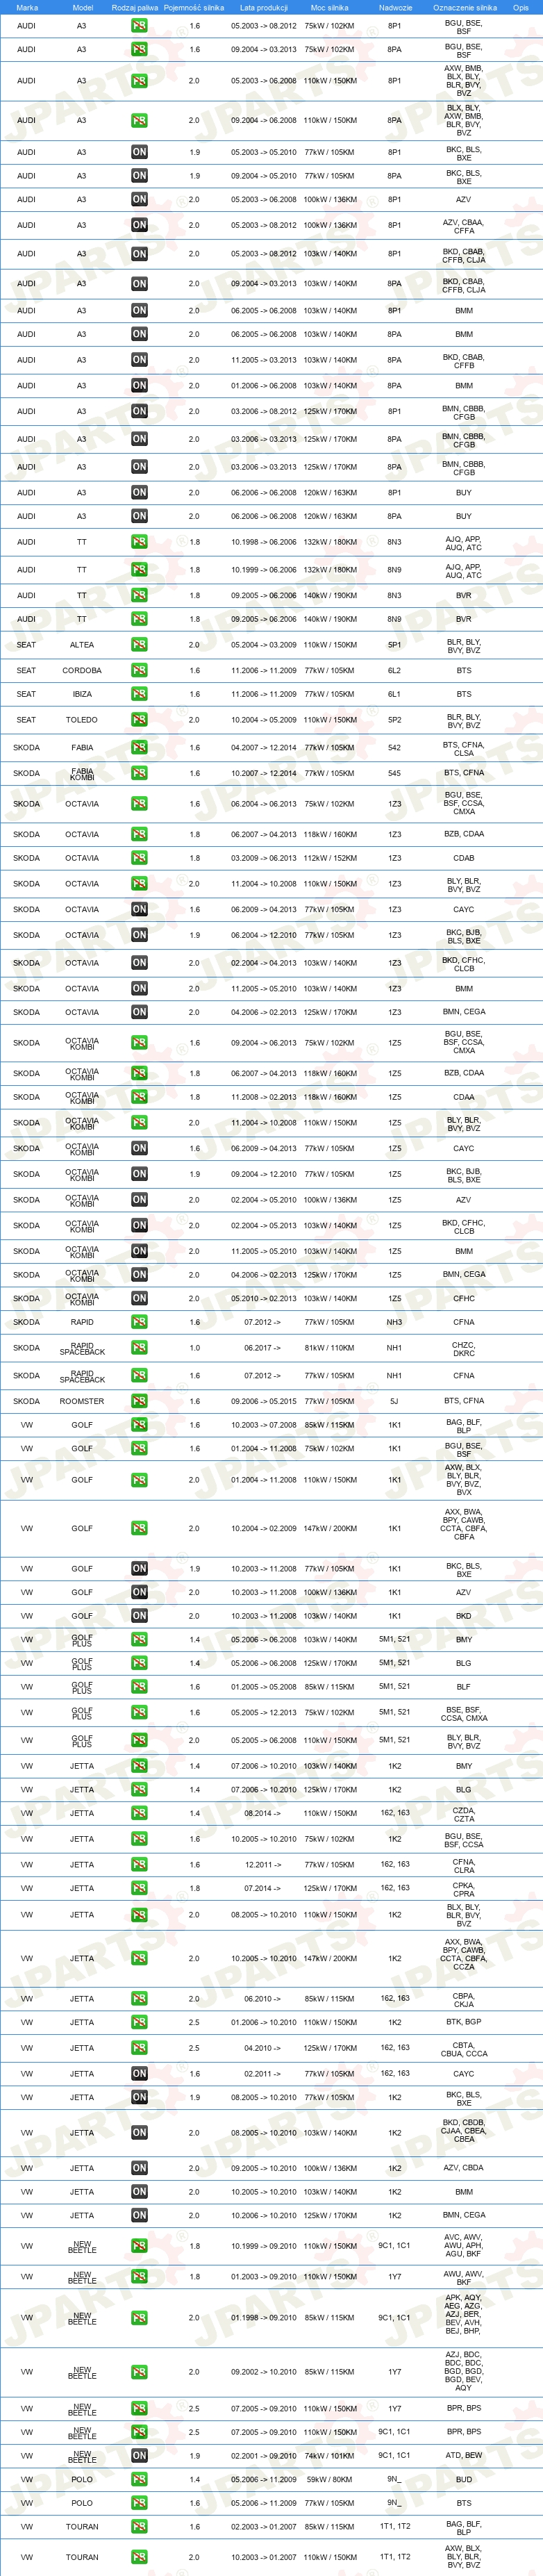The image size is (543, 2576).
Task: Click engine code BUD in POLO row
Action: 464,2479
